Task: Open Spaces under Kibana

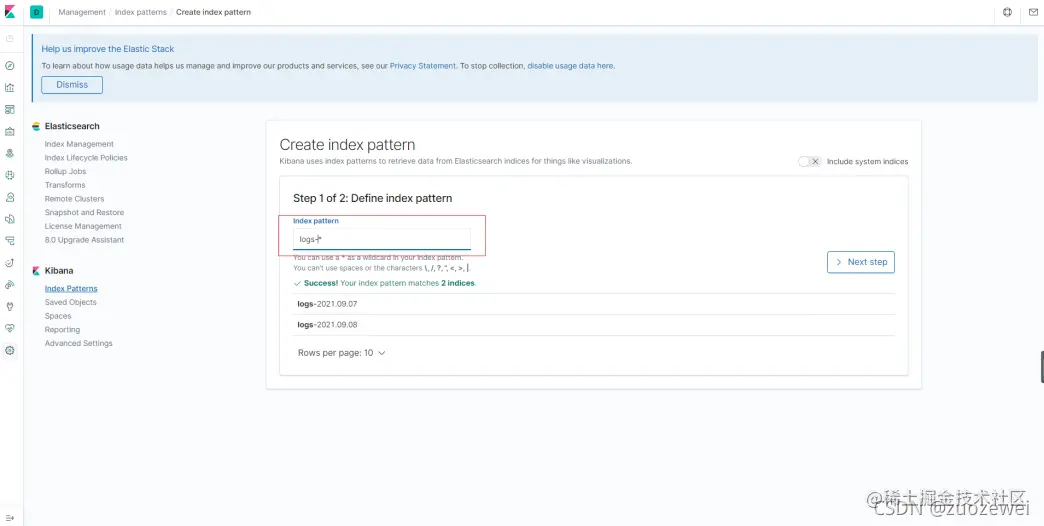Action: (x=58, y=316)
